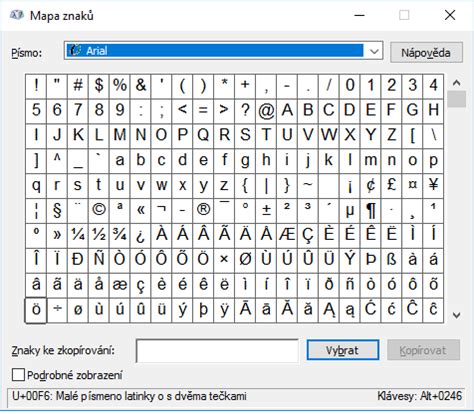This screenshot has width=474, height=414.
Task: Select the pilcrow ¶ character
Action: [370, 210]
